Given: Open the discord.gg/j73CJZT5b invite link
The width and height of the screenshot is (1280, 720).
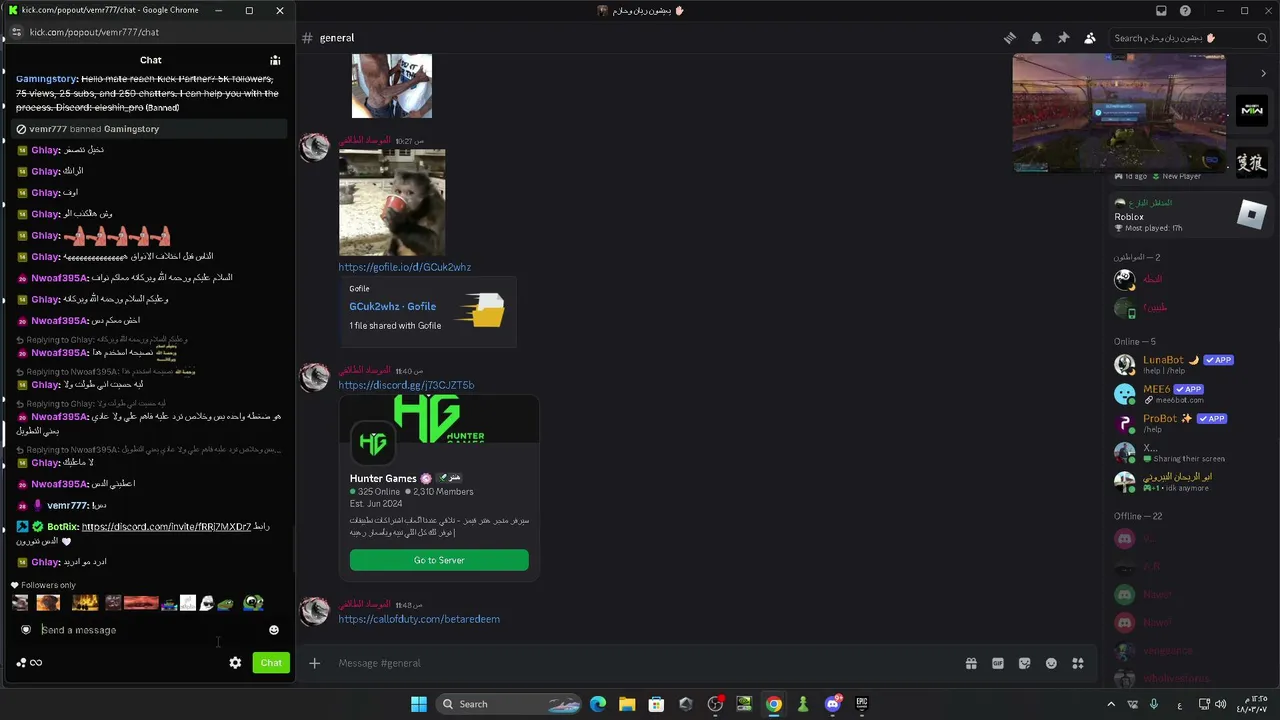Looking at the screenshot, I should coord(406,385).
